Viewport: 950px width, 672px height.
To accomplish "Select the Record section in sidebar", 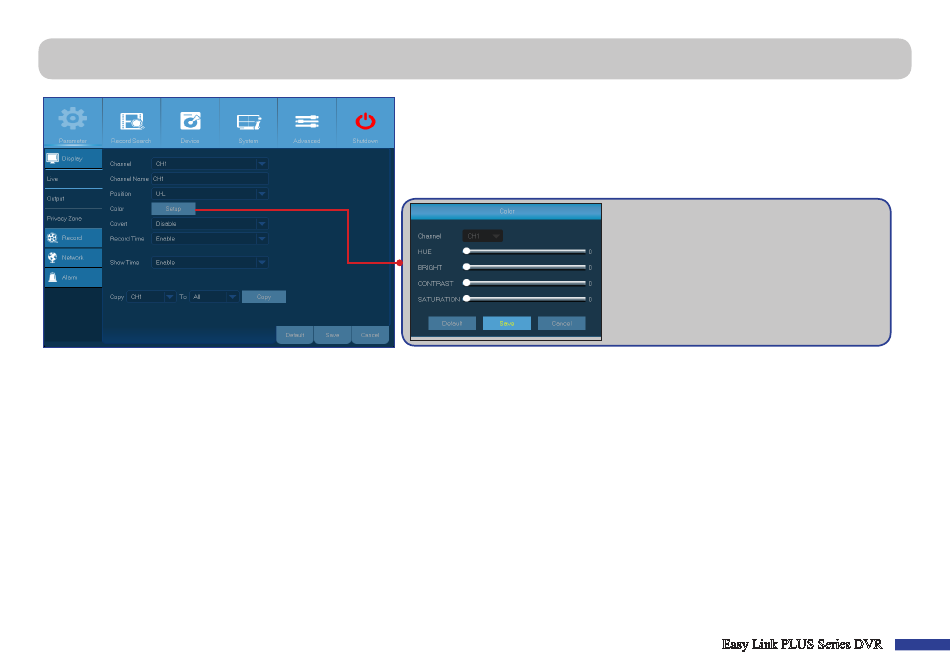I will 73,238.
